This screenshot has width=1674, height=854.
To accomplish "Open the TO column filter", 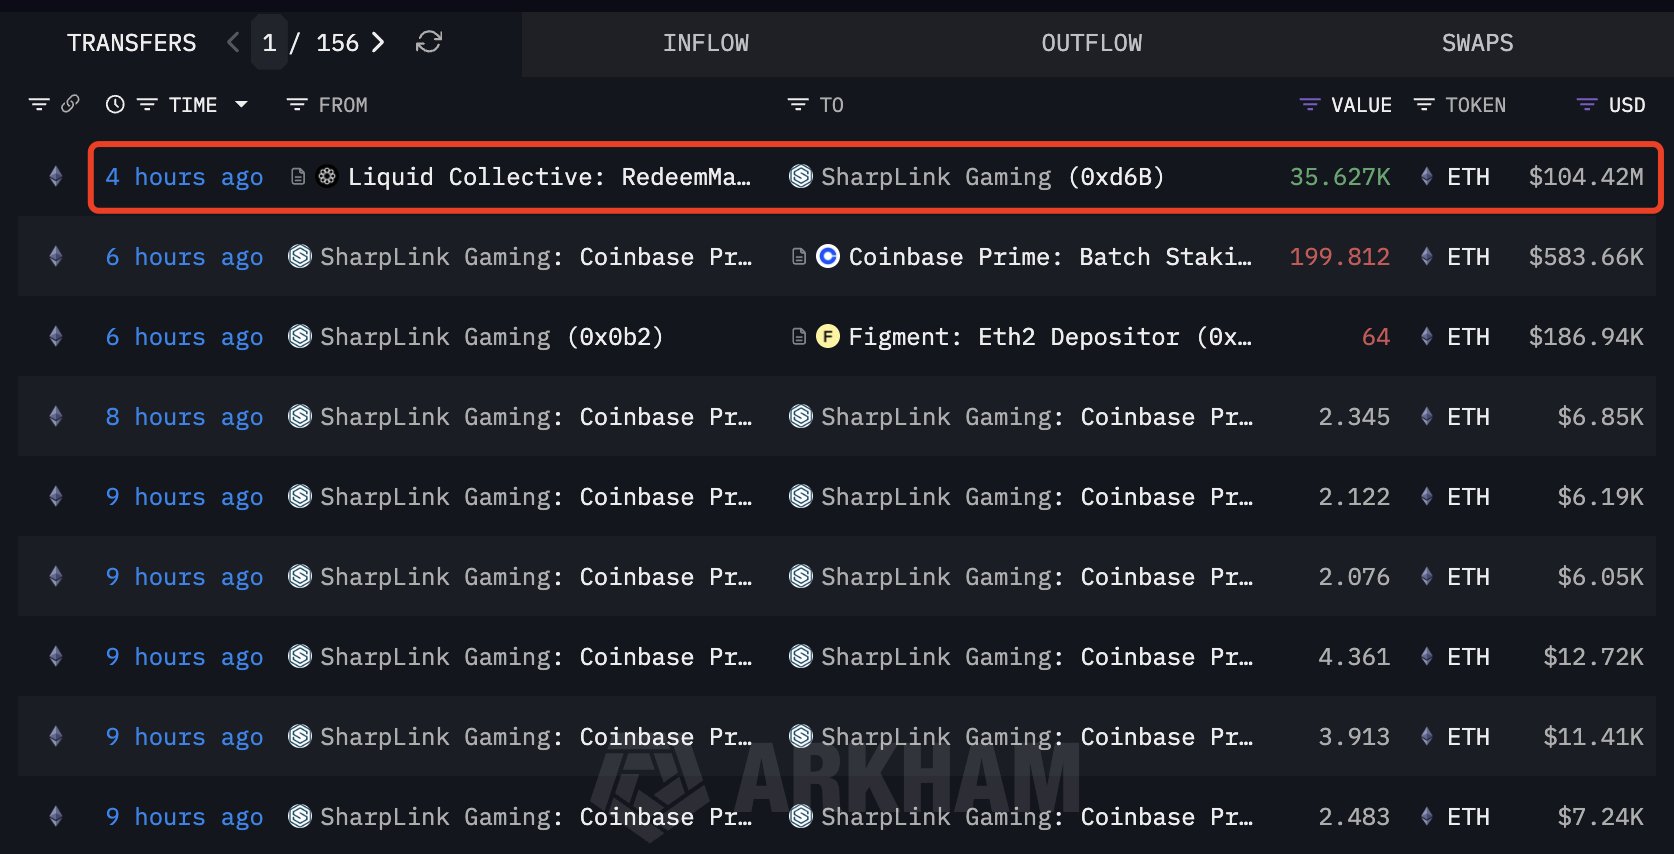I will (797, 105).
